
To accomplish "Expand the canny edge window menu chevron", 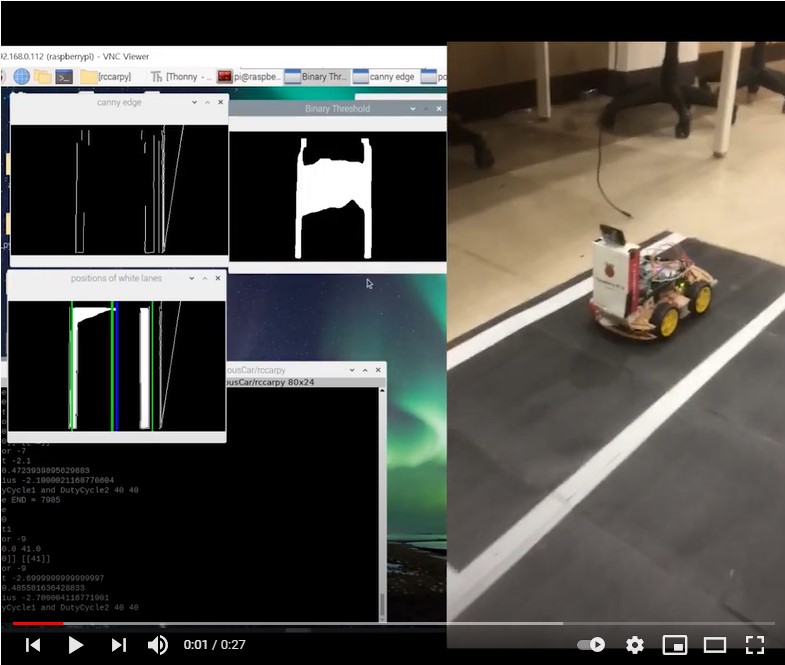I will [194, 102].
